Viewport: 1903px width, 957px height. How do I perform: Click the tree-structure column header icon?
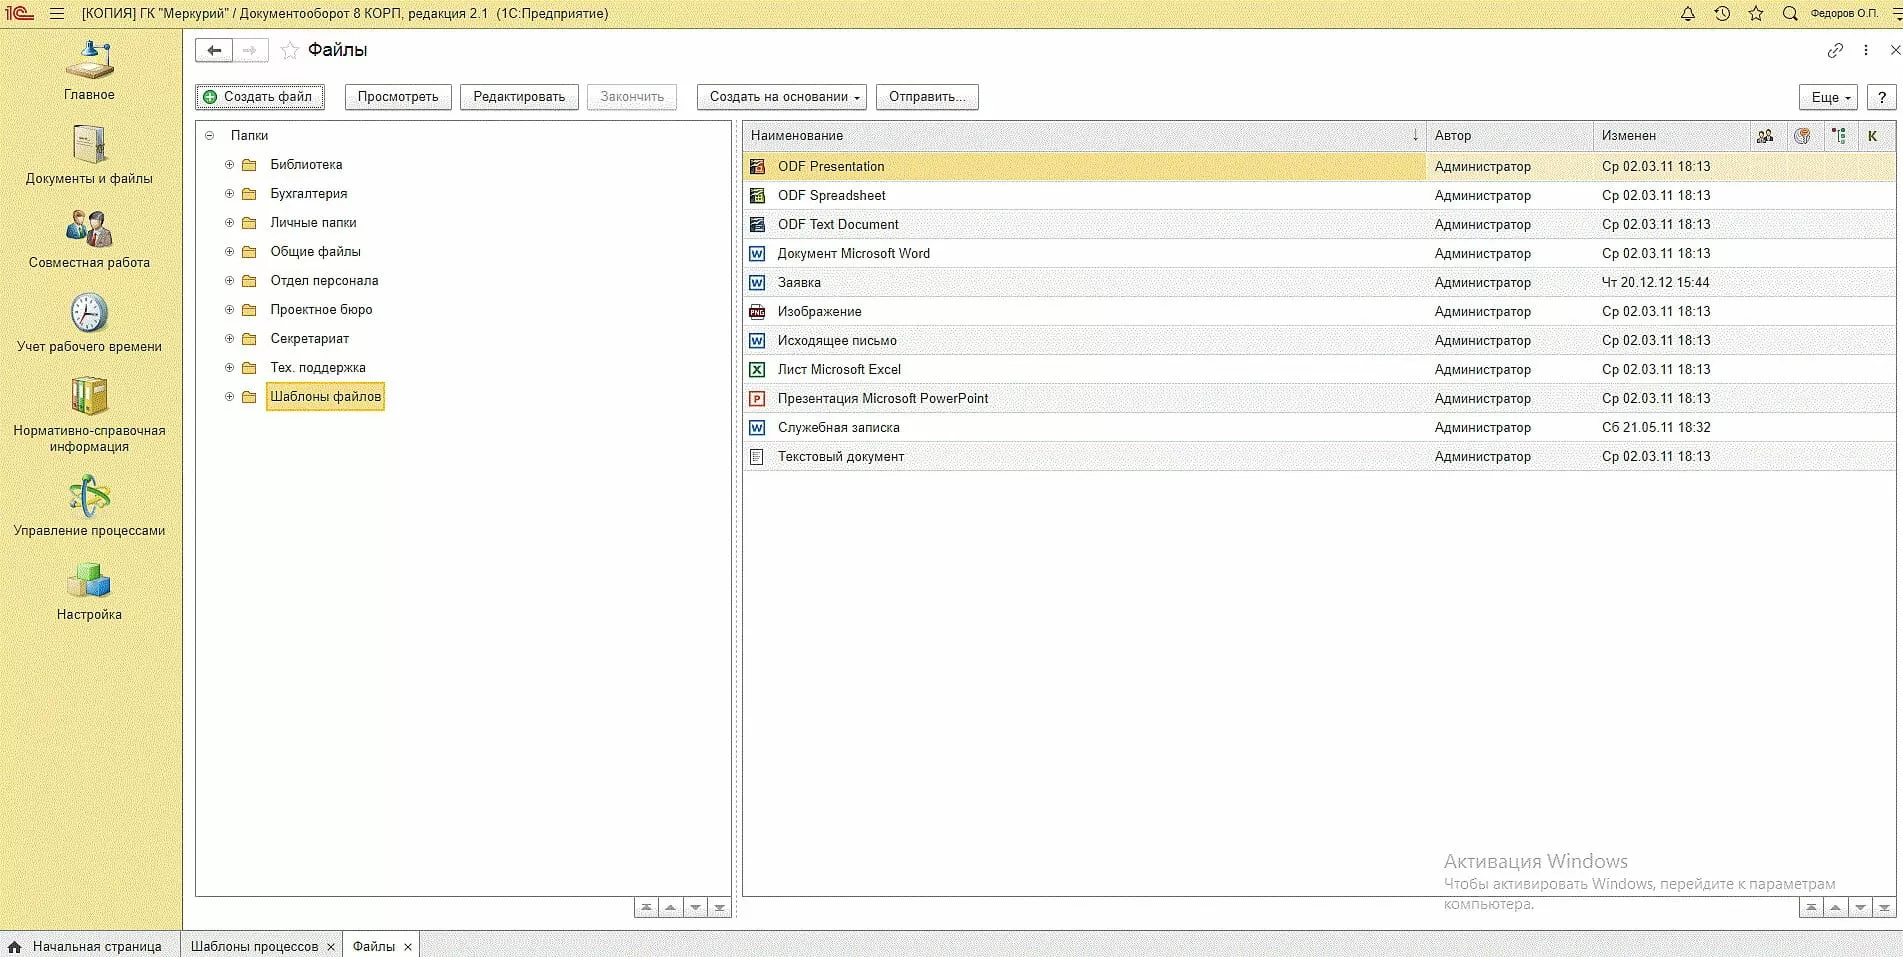coord(1838,136)
